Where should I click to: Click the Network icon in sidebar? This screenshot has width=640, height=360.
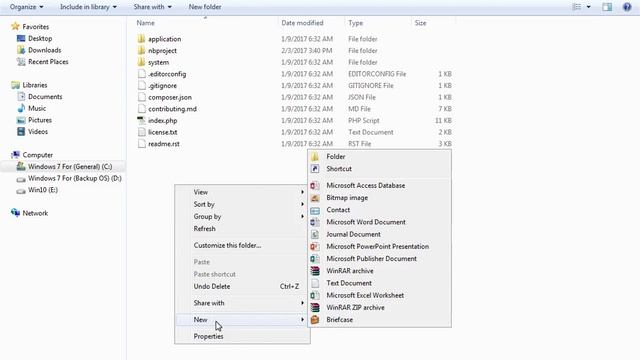16,213
